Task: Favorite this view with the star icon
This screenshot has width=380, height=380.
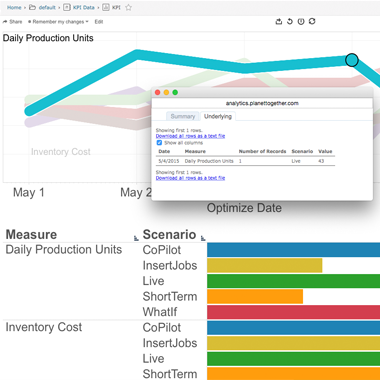Action: click(128, 7)
